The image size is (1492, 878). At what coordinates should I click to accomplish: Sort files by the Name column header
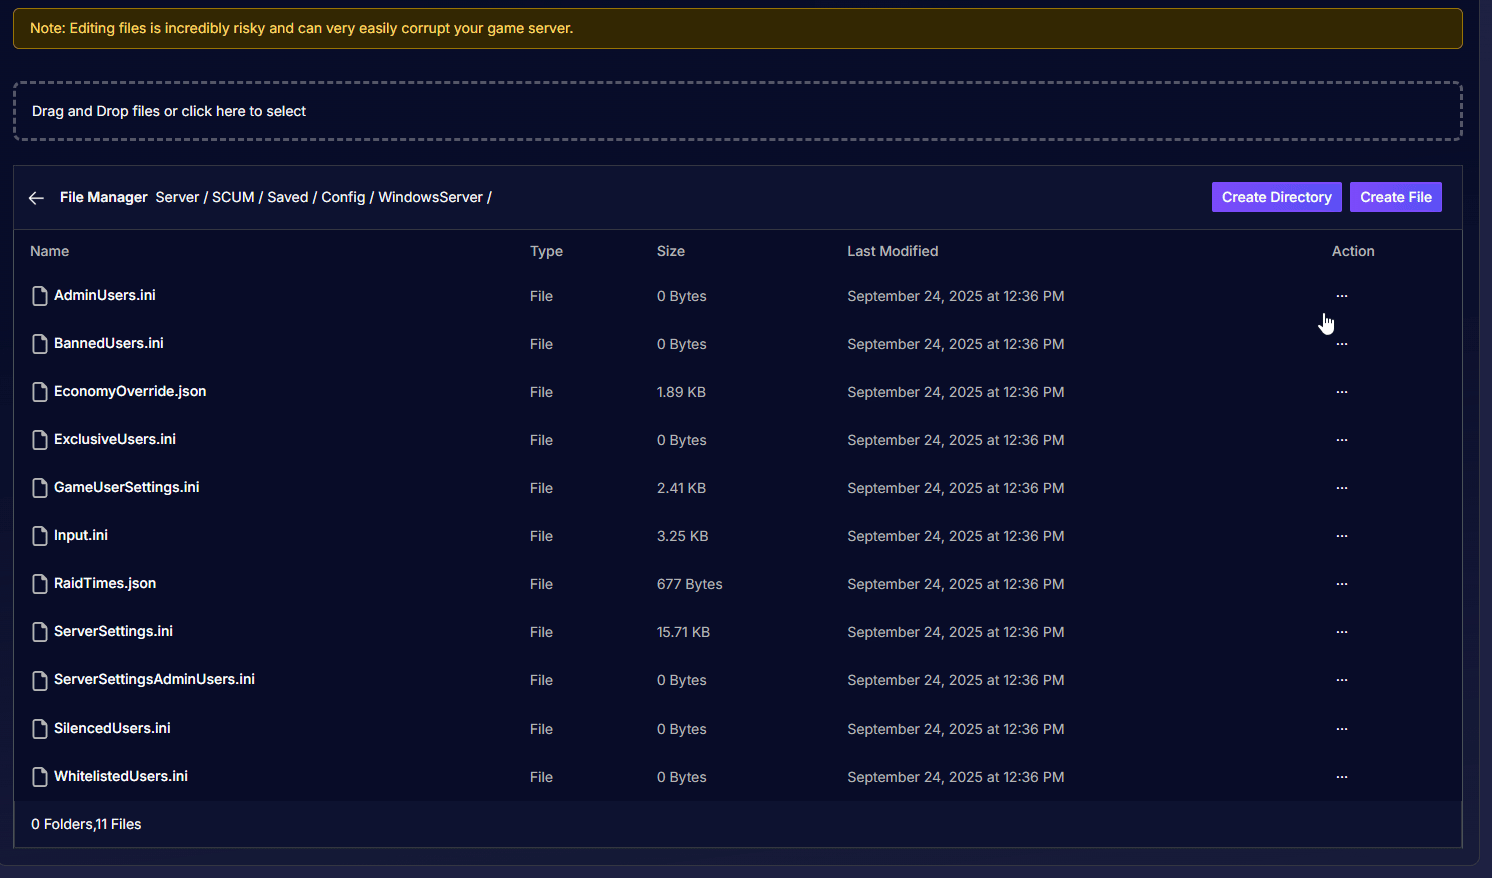[x=49, y=251]
